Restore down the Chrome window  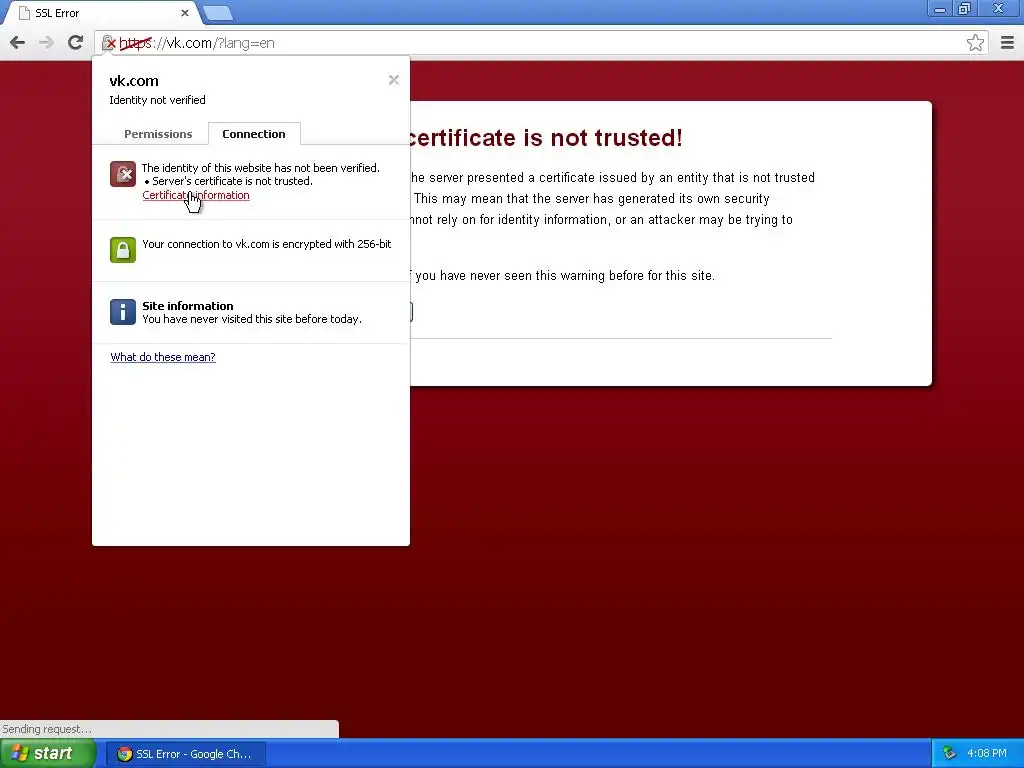tap(964, 9)
